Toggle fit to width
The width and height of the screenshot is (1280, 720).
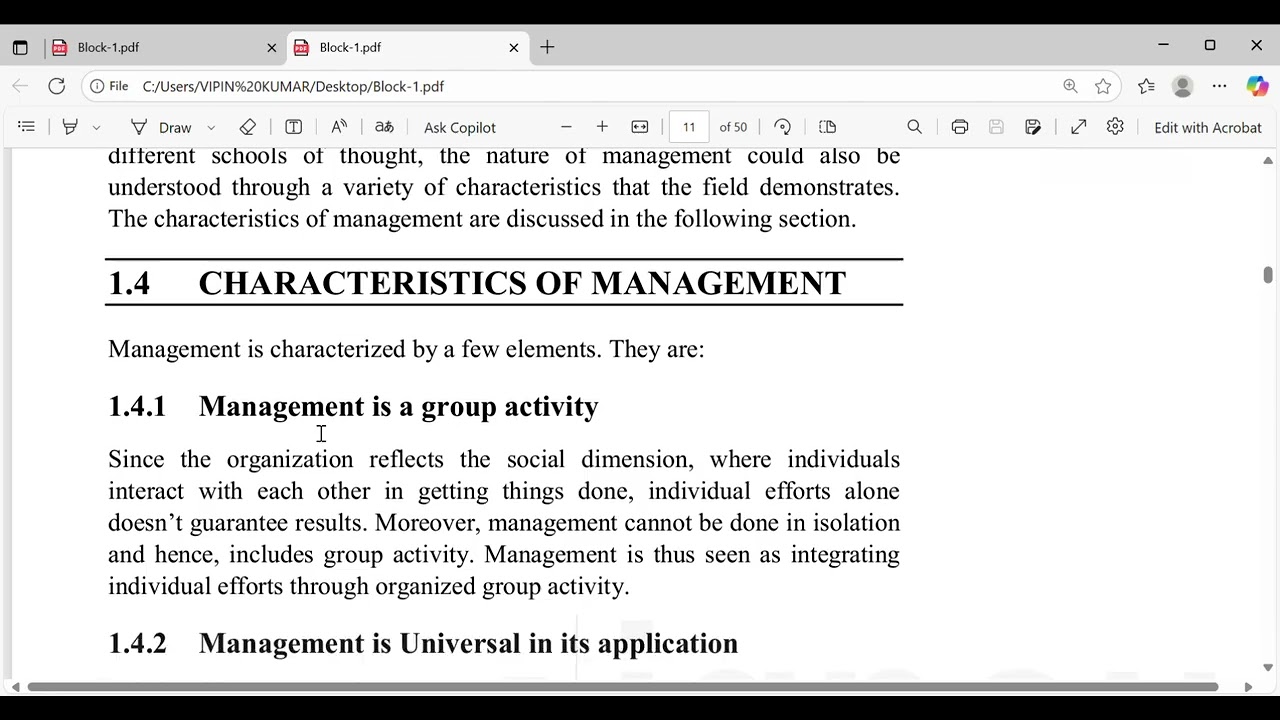[x=640, y=127]
